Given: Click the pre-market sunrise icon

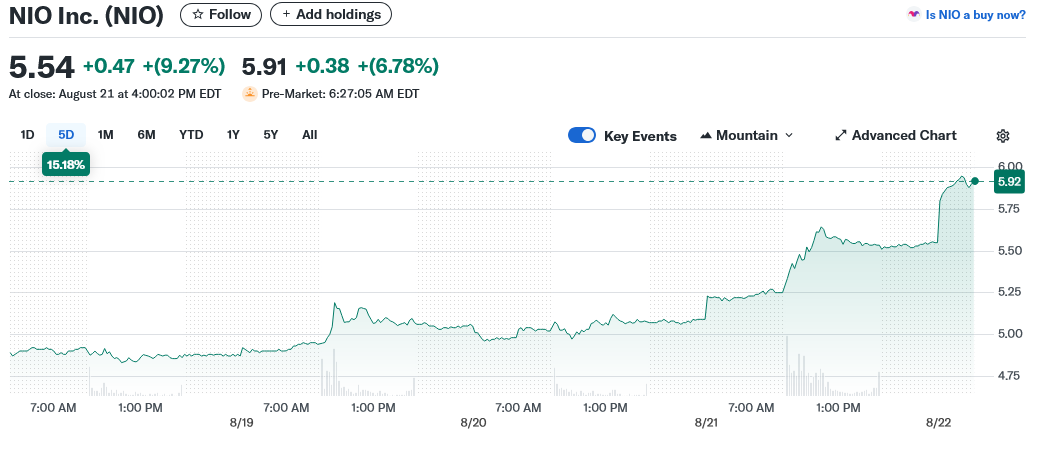Looking at the screenshot, I should pos(249,94).
